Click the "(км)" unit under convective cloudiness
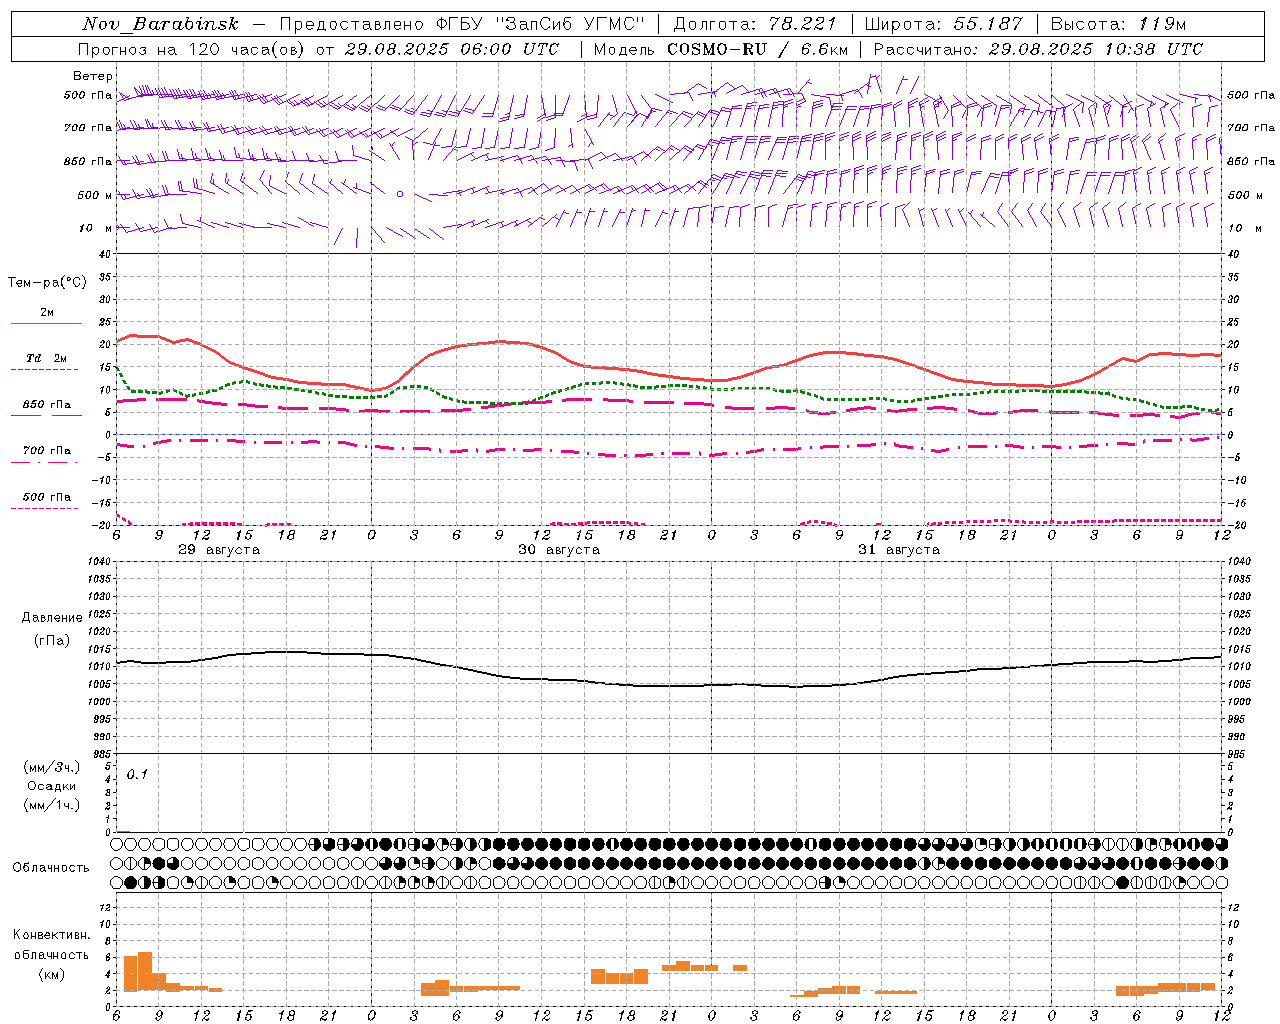The image size is (1280, 1024). tap(51, 974)
